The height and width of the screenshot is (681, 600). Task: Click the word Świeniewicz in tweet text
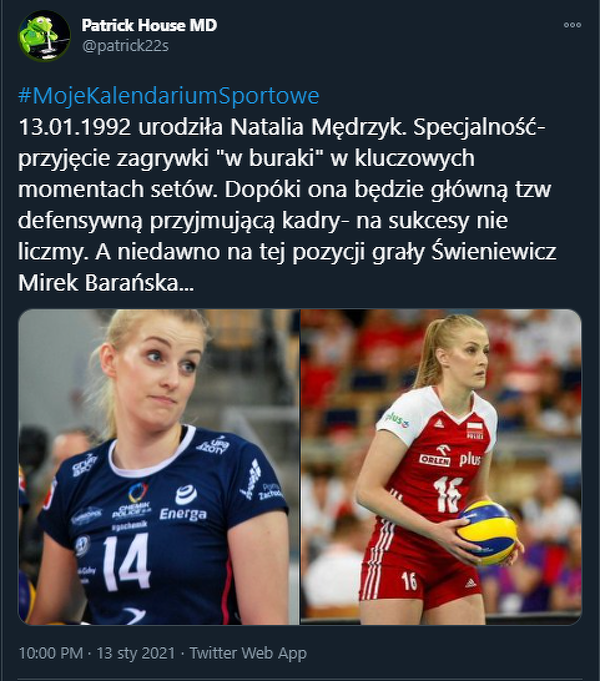494,252
